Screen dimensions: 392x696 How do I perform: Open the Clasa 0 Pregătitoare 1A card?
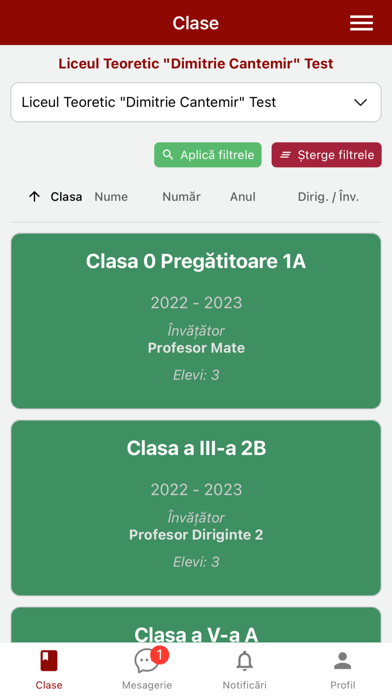(x=196, y=321)
